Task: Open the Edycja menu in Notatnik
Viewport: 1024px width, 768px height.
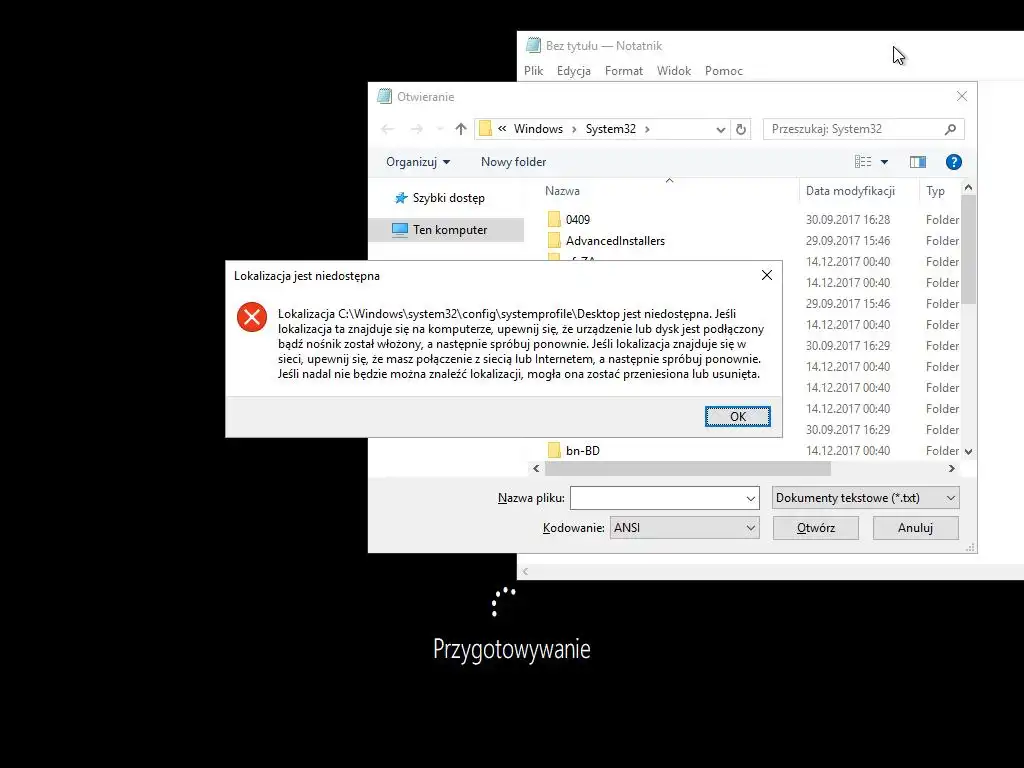Action: click(573, 71)
